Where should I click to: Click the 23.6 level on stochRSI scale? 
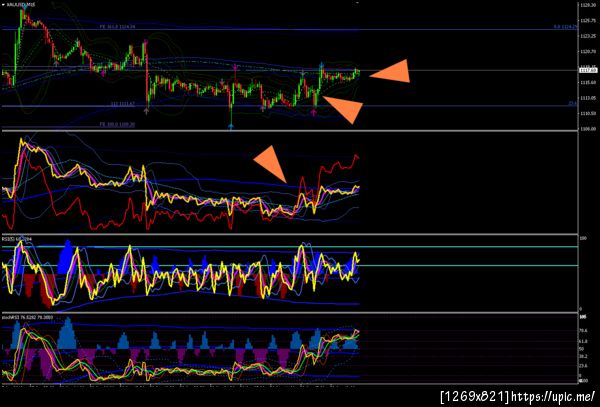pyautogui.click(x=584, y=366)
